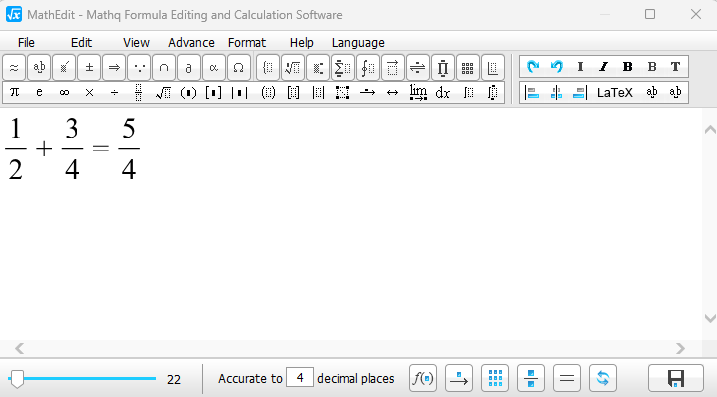
Task: Click the bottom blue matrix grid button
Action: (495, 378)
